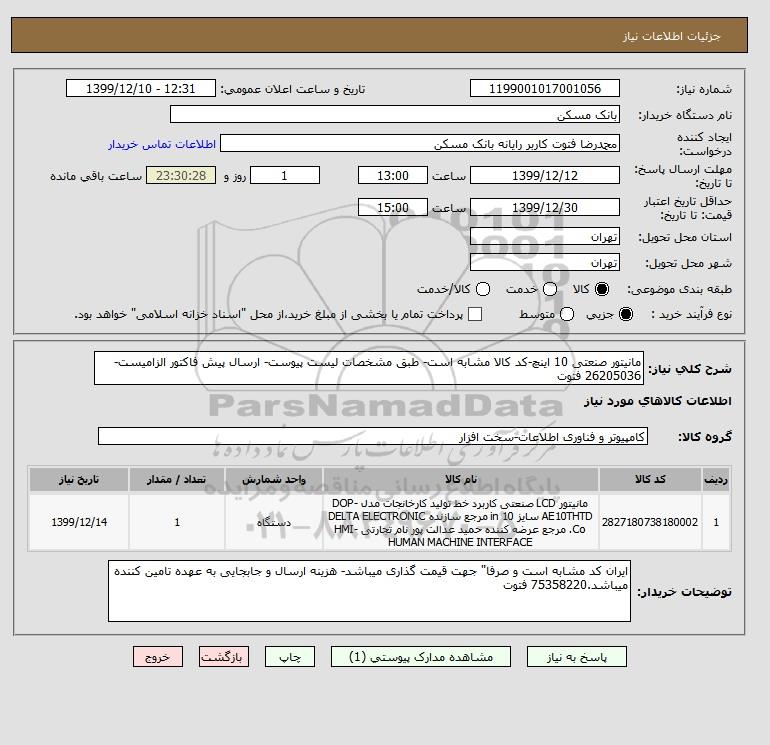
Task: Select the کالا/خدمت radio option
Action: coord(483,289)
